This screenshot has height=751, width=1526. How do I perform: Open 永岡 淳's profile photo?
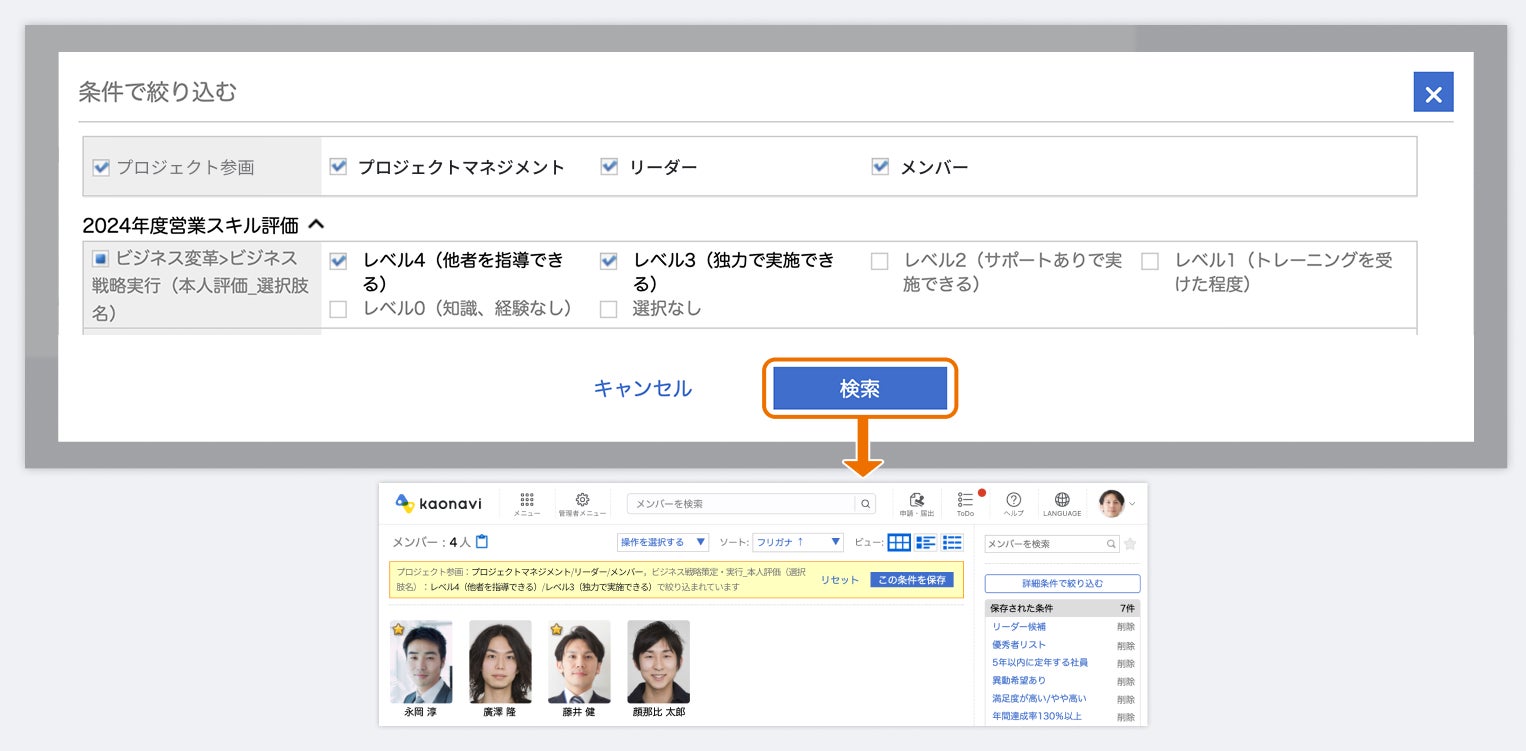421,662
